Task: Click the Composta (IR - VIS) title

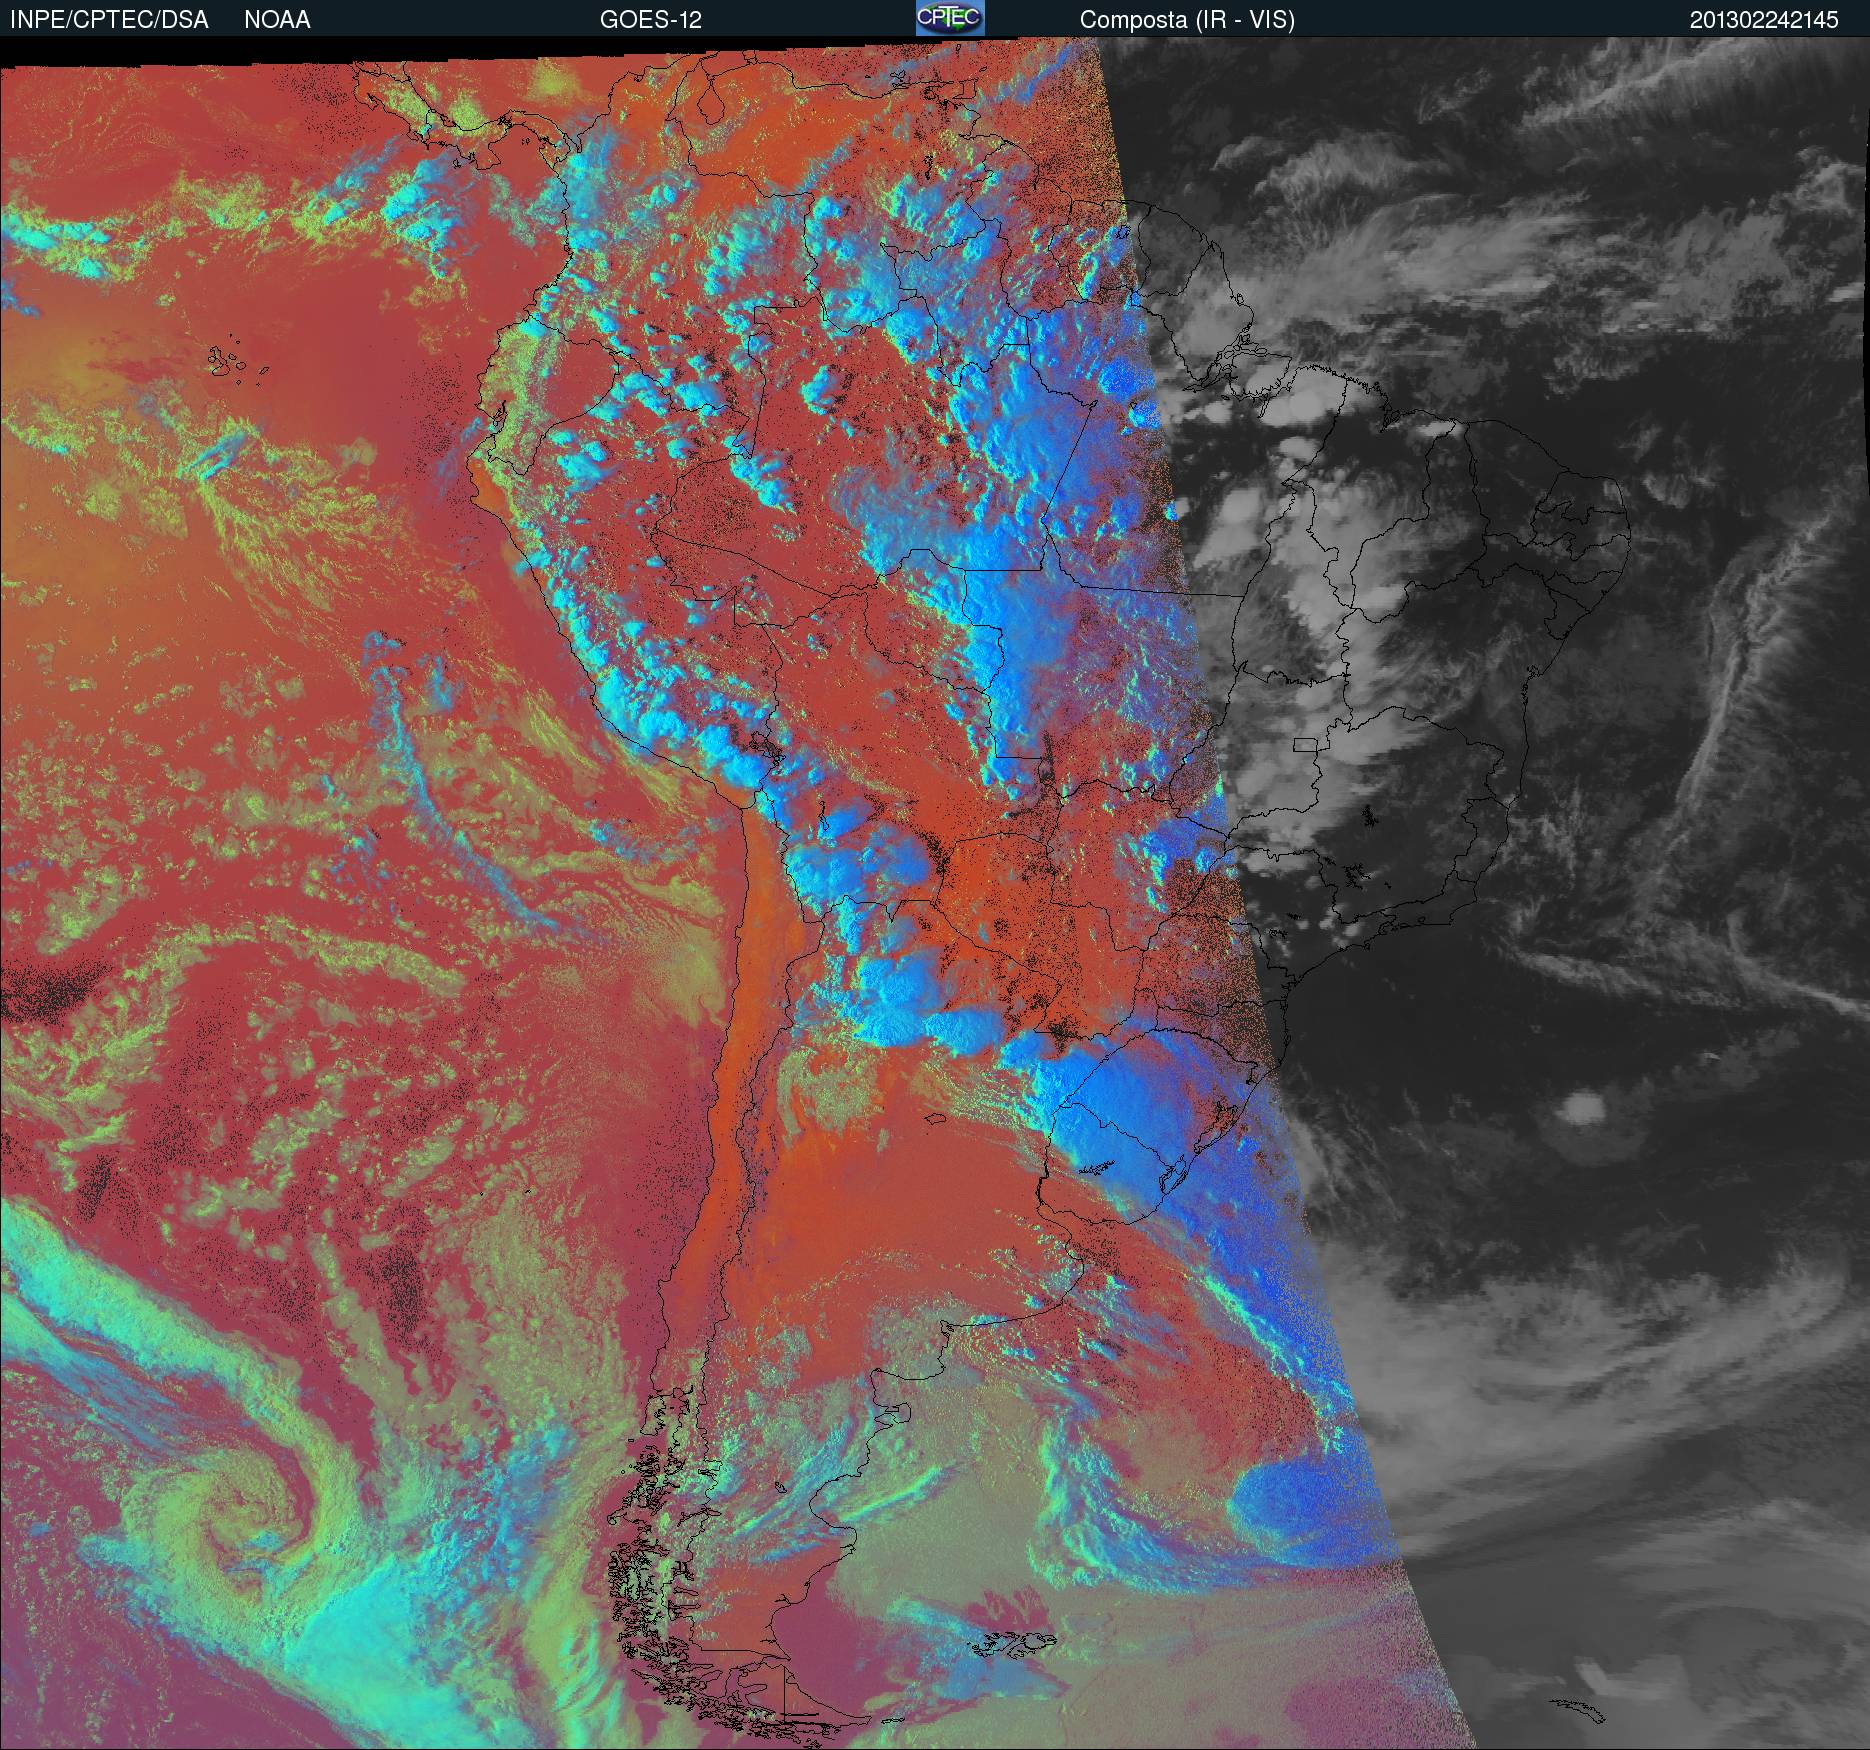Action: tap(1187, 20)
